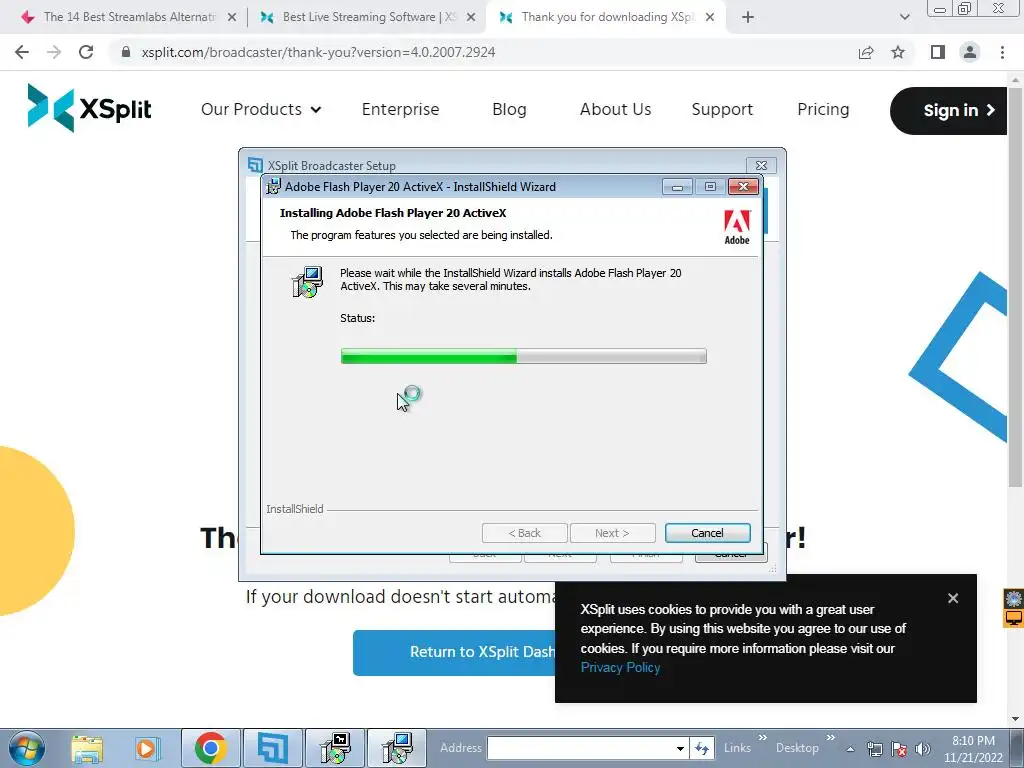Toggle the browser side panel
Image resolution: width=1024 pixels, height=768 pixels.
click(x=938, y=52)
